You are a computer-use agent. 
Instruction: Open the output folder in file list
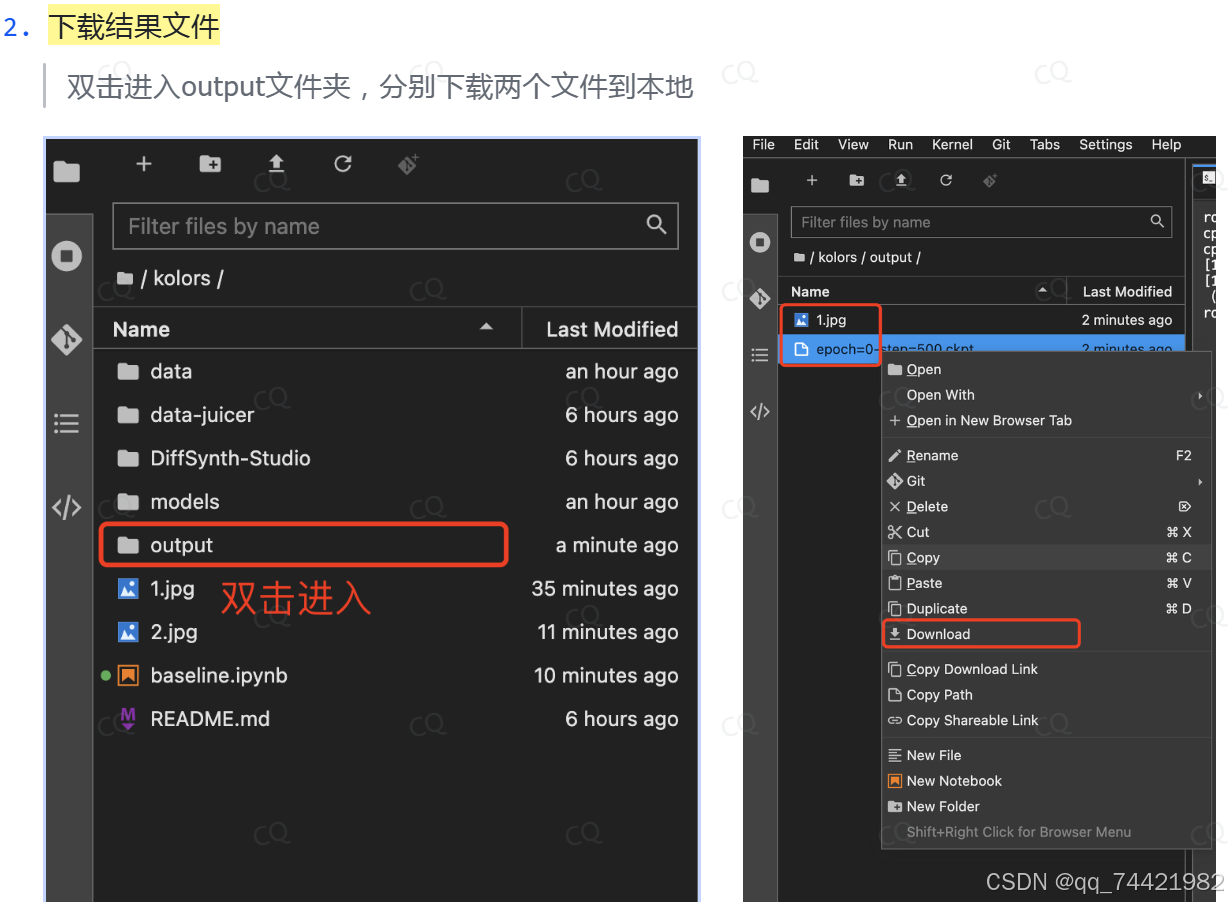click(181, 545)
